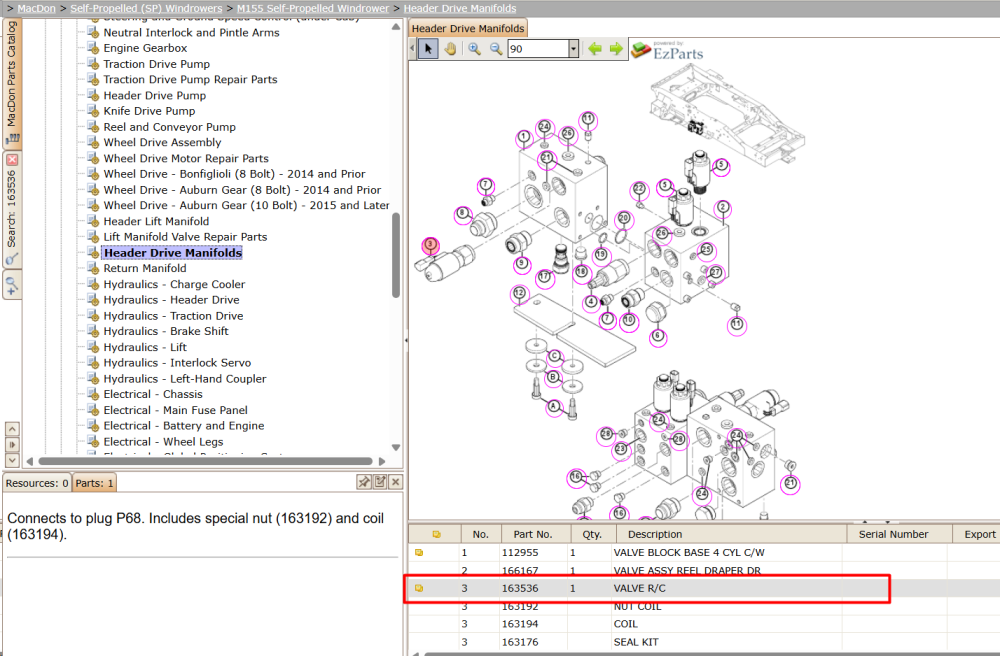Go to previous page green arrow
This screenshot has width=1000, height=656.
click(x=595, y=49)
